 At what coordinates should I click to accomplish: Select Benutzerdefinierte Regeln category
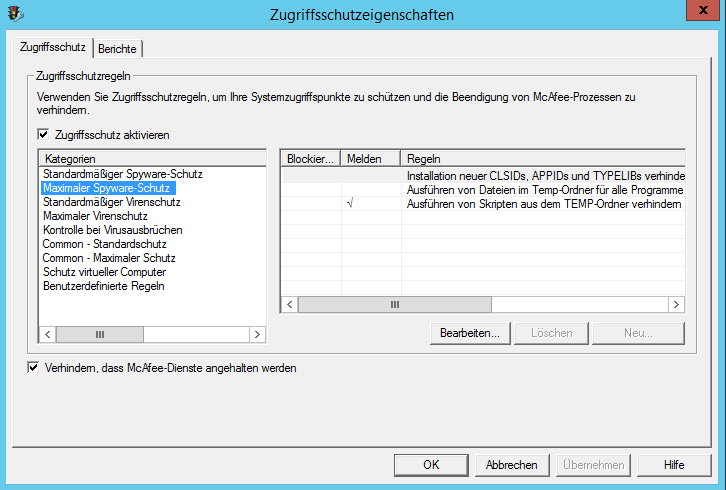pyautogui.click(x=103, y=286)
